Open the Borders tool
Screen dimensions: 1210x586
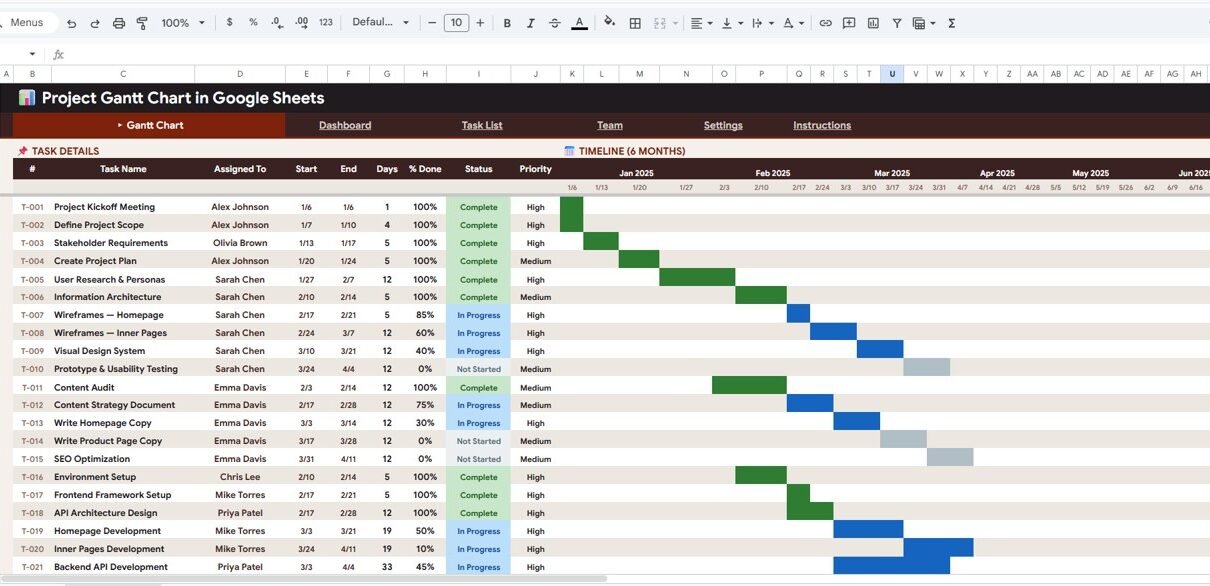[635, 23]
